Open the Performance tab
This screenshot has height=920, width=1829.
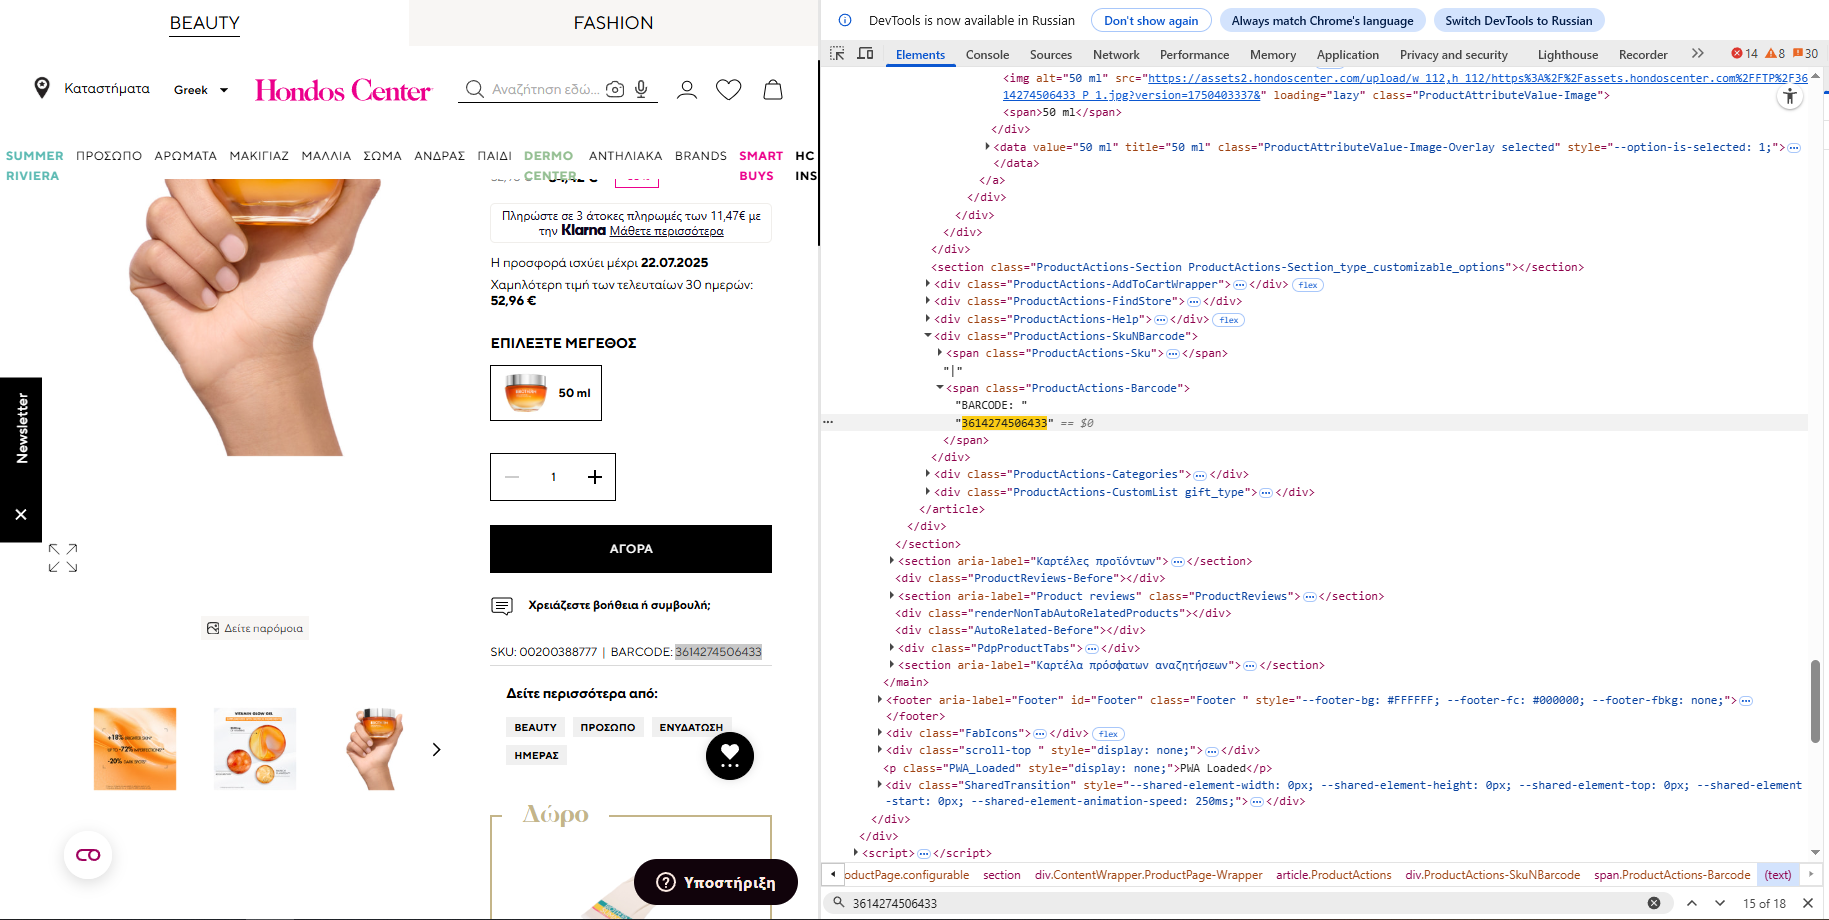(x=1194, y=55)
